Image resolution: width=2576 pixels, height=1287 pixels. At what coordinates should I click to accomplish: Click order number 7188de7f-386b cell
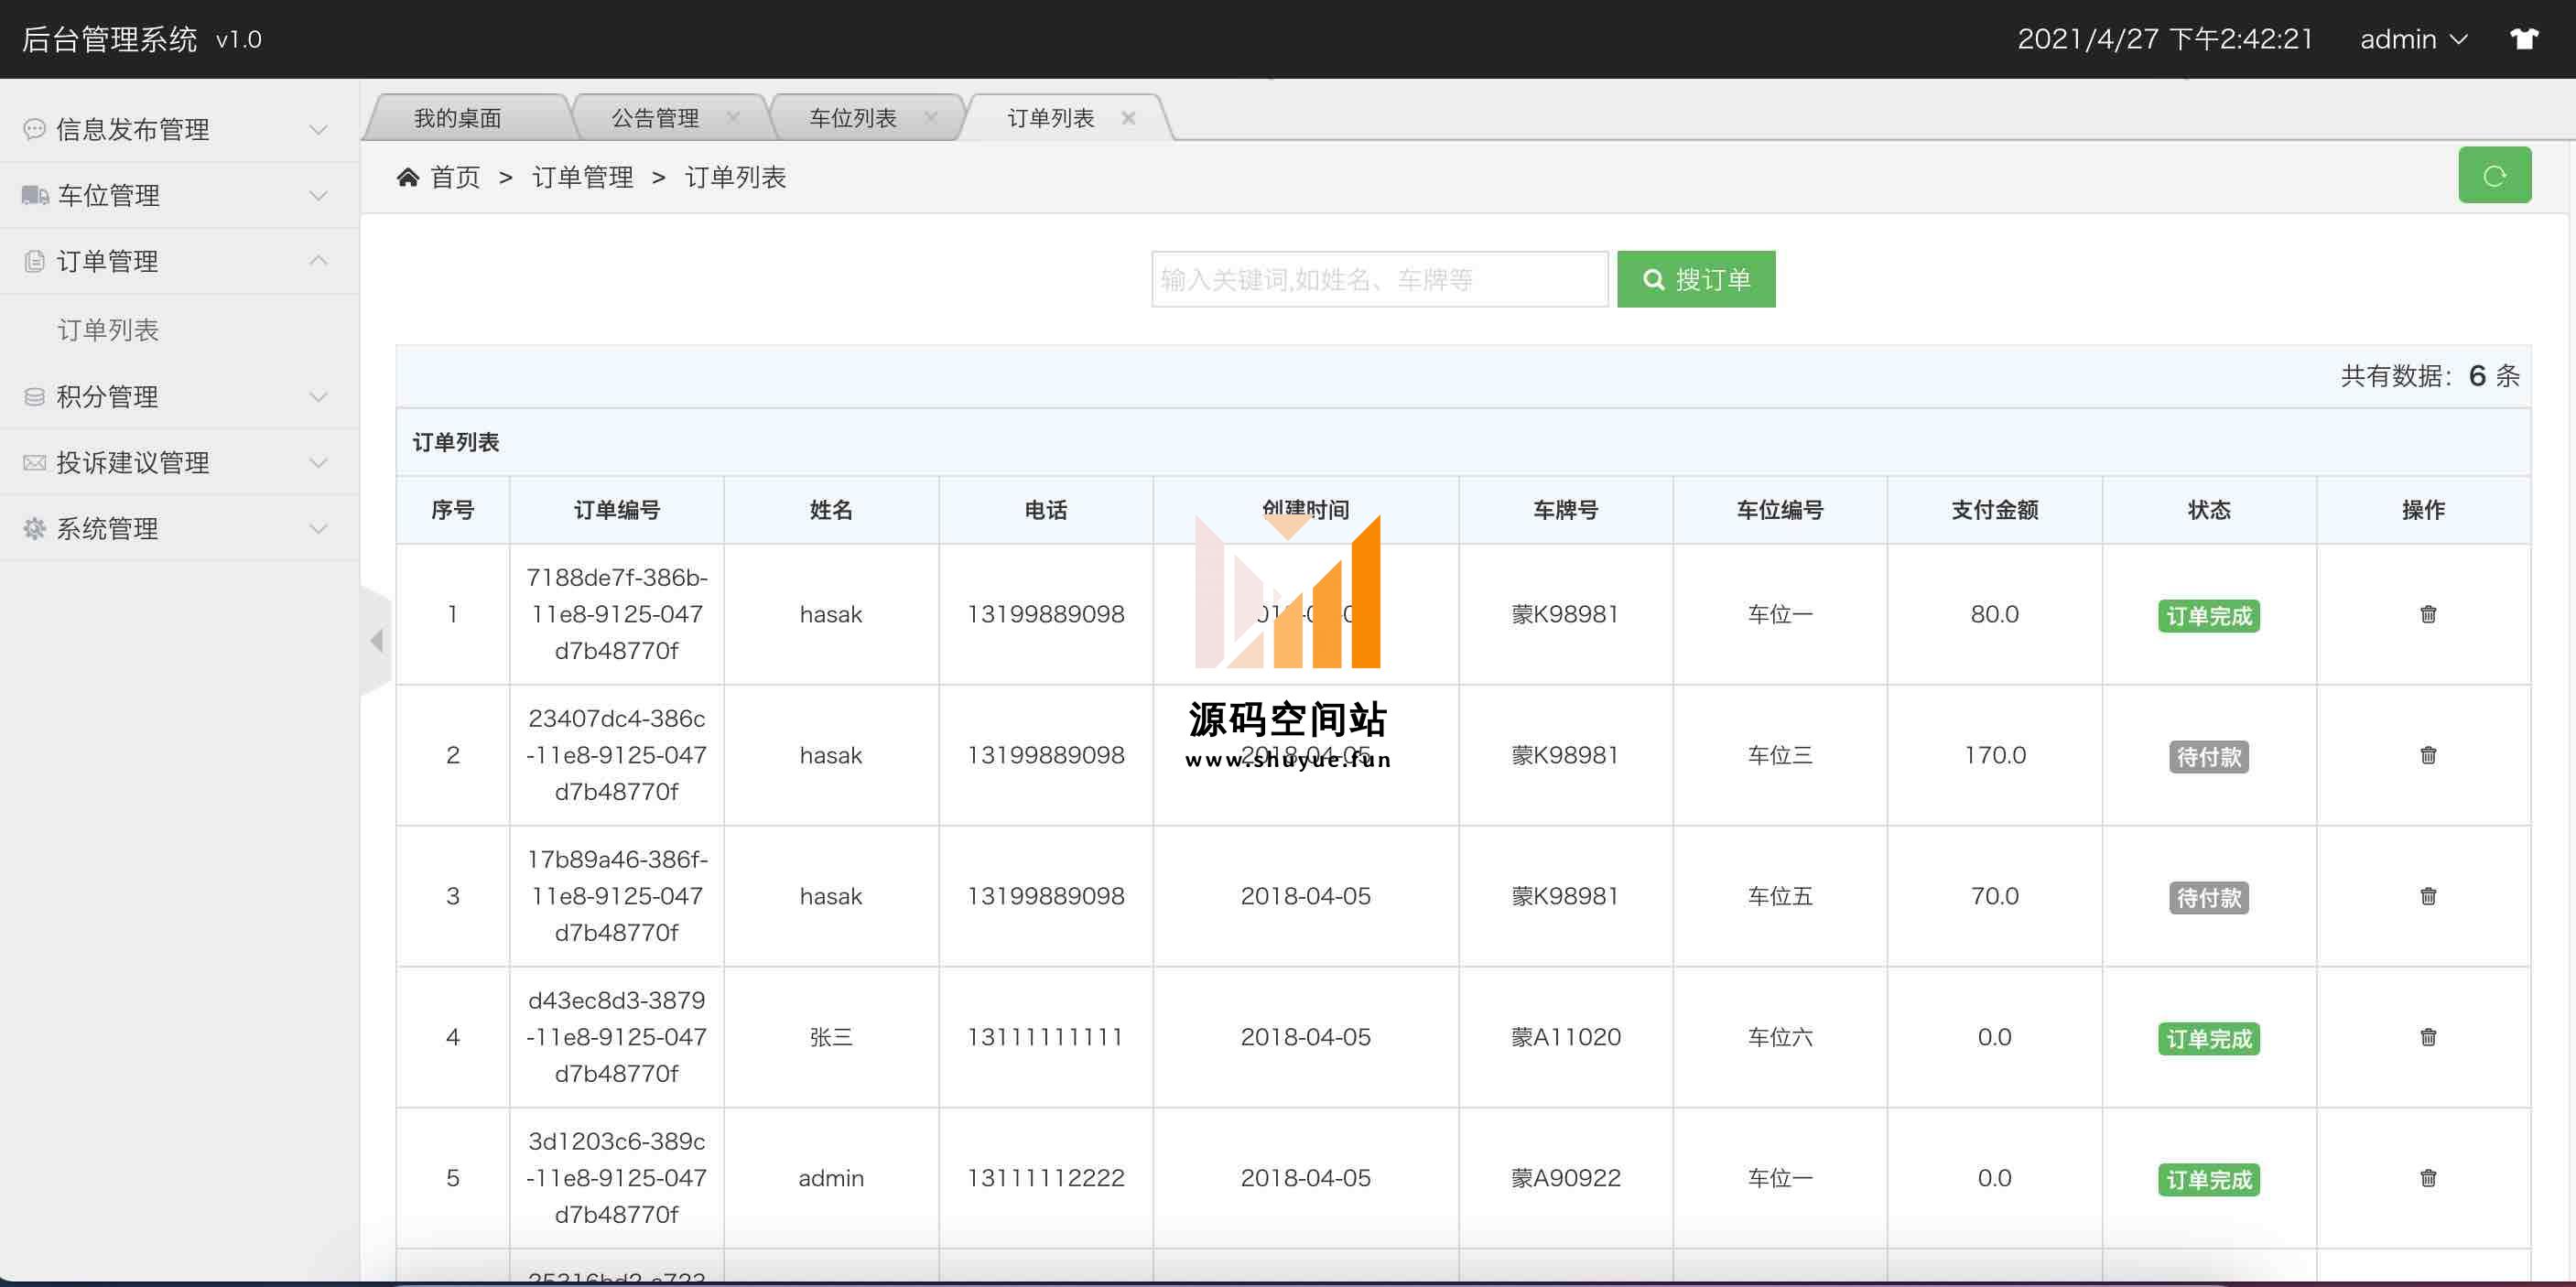[616, 614]
